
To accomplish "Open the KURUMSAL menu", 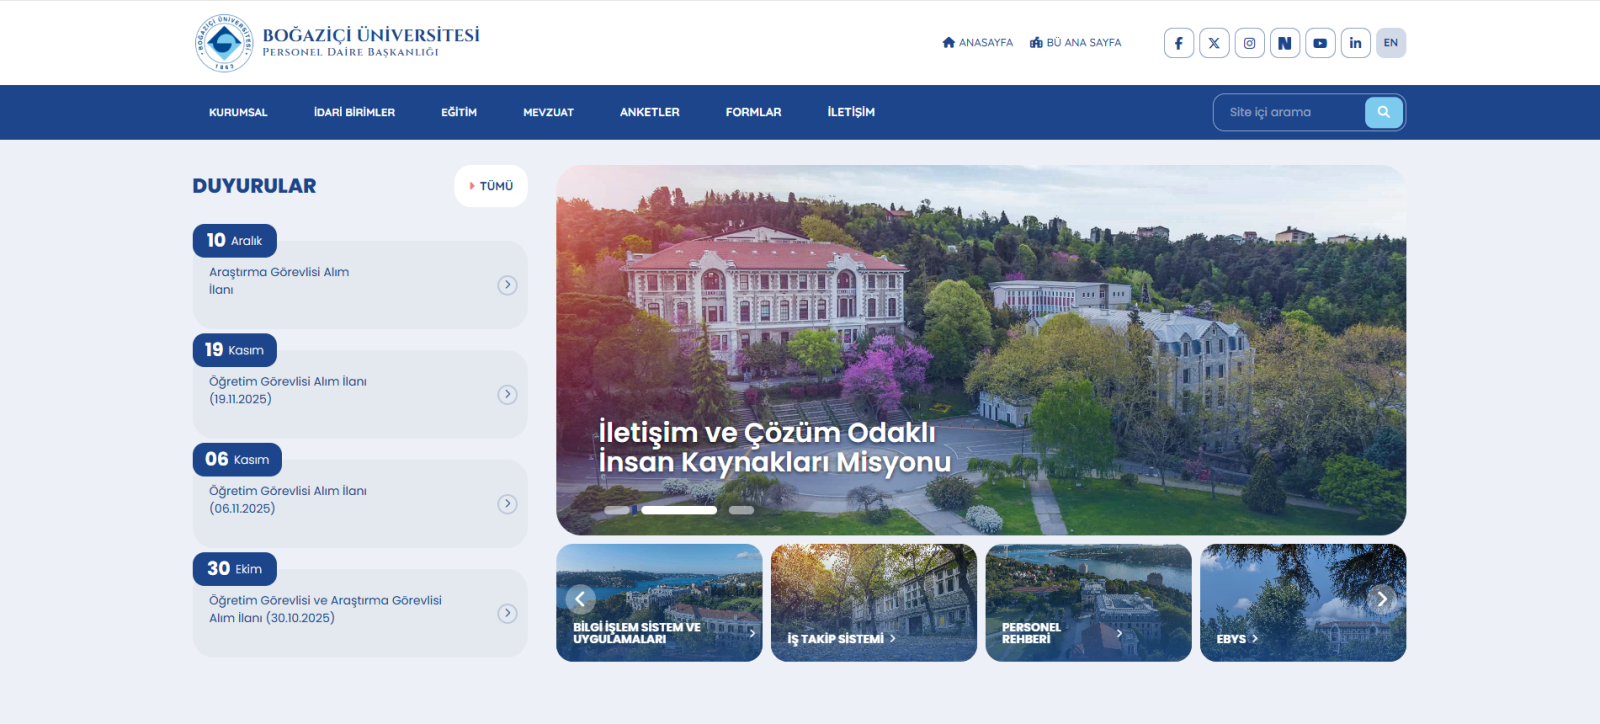I will coord(238,113).
